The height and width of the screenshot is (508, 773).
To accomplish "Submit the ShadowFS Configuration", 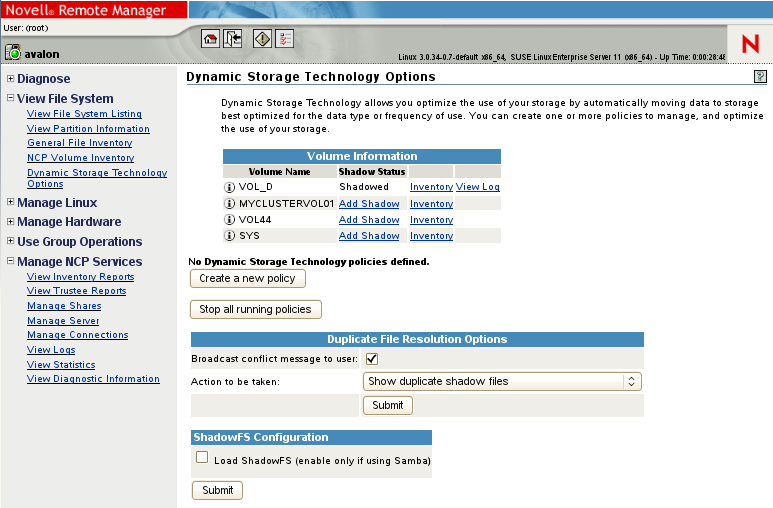I will (217, 490).
